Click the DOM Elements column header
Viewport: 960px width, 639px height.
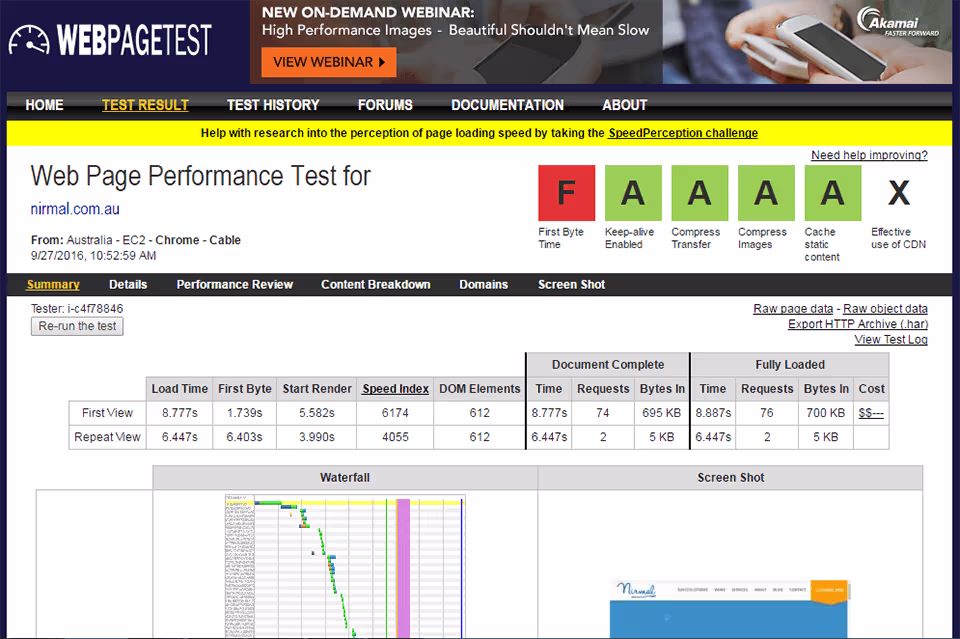pos(479,389)
